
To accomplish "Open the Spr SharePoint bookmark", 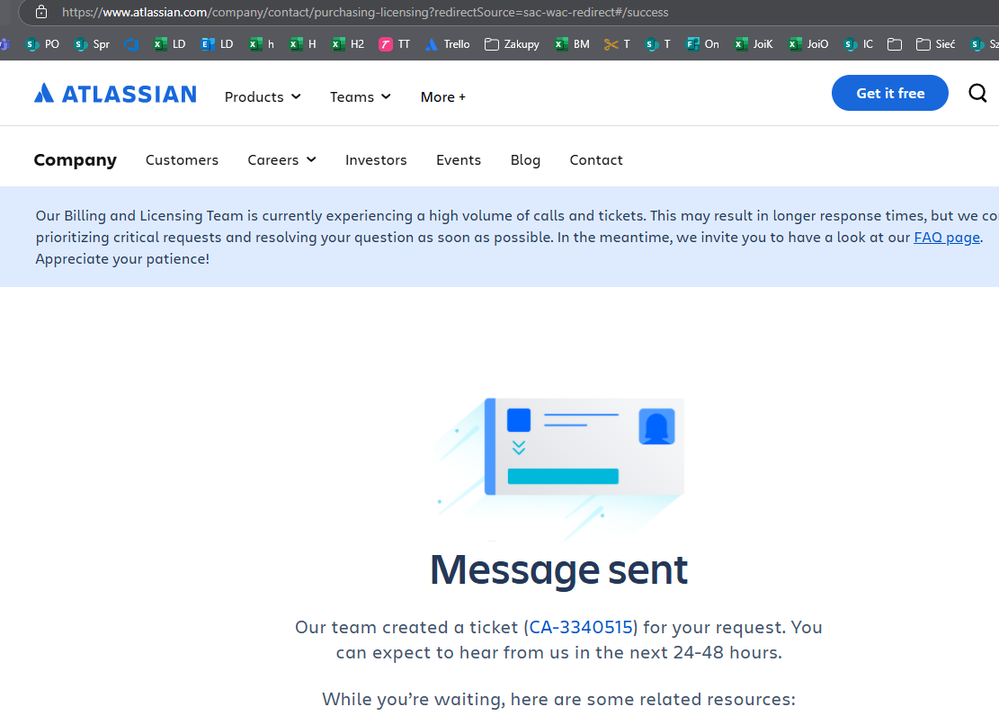I will coord(92,44).
